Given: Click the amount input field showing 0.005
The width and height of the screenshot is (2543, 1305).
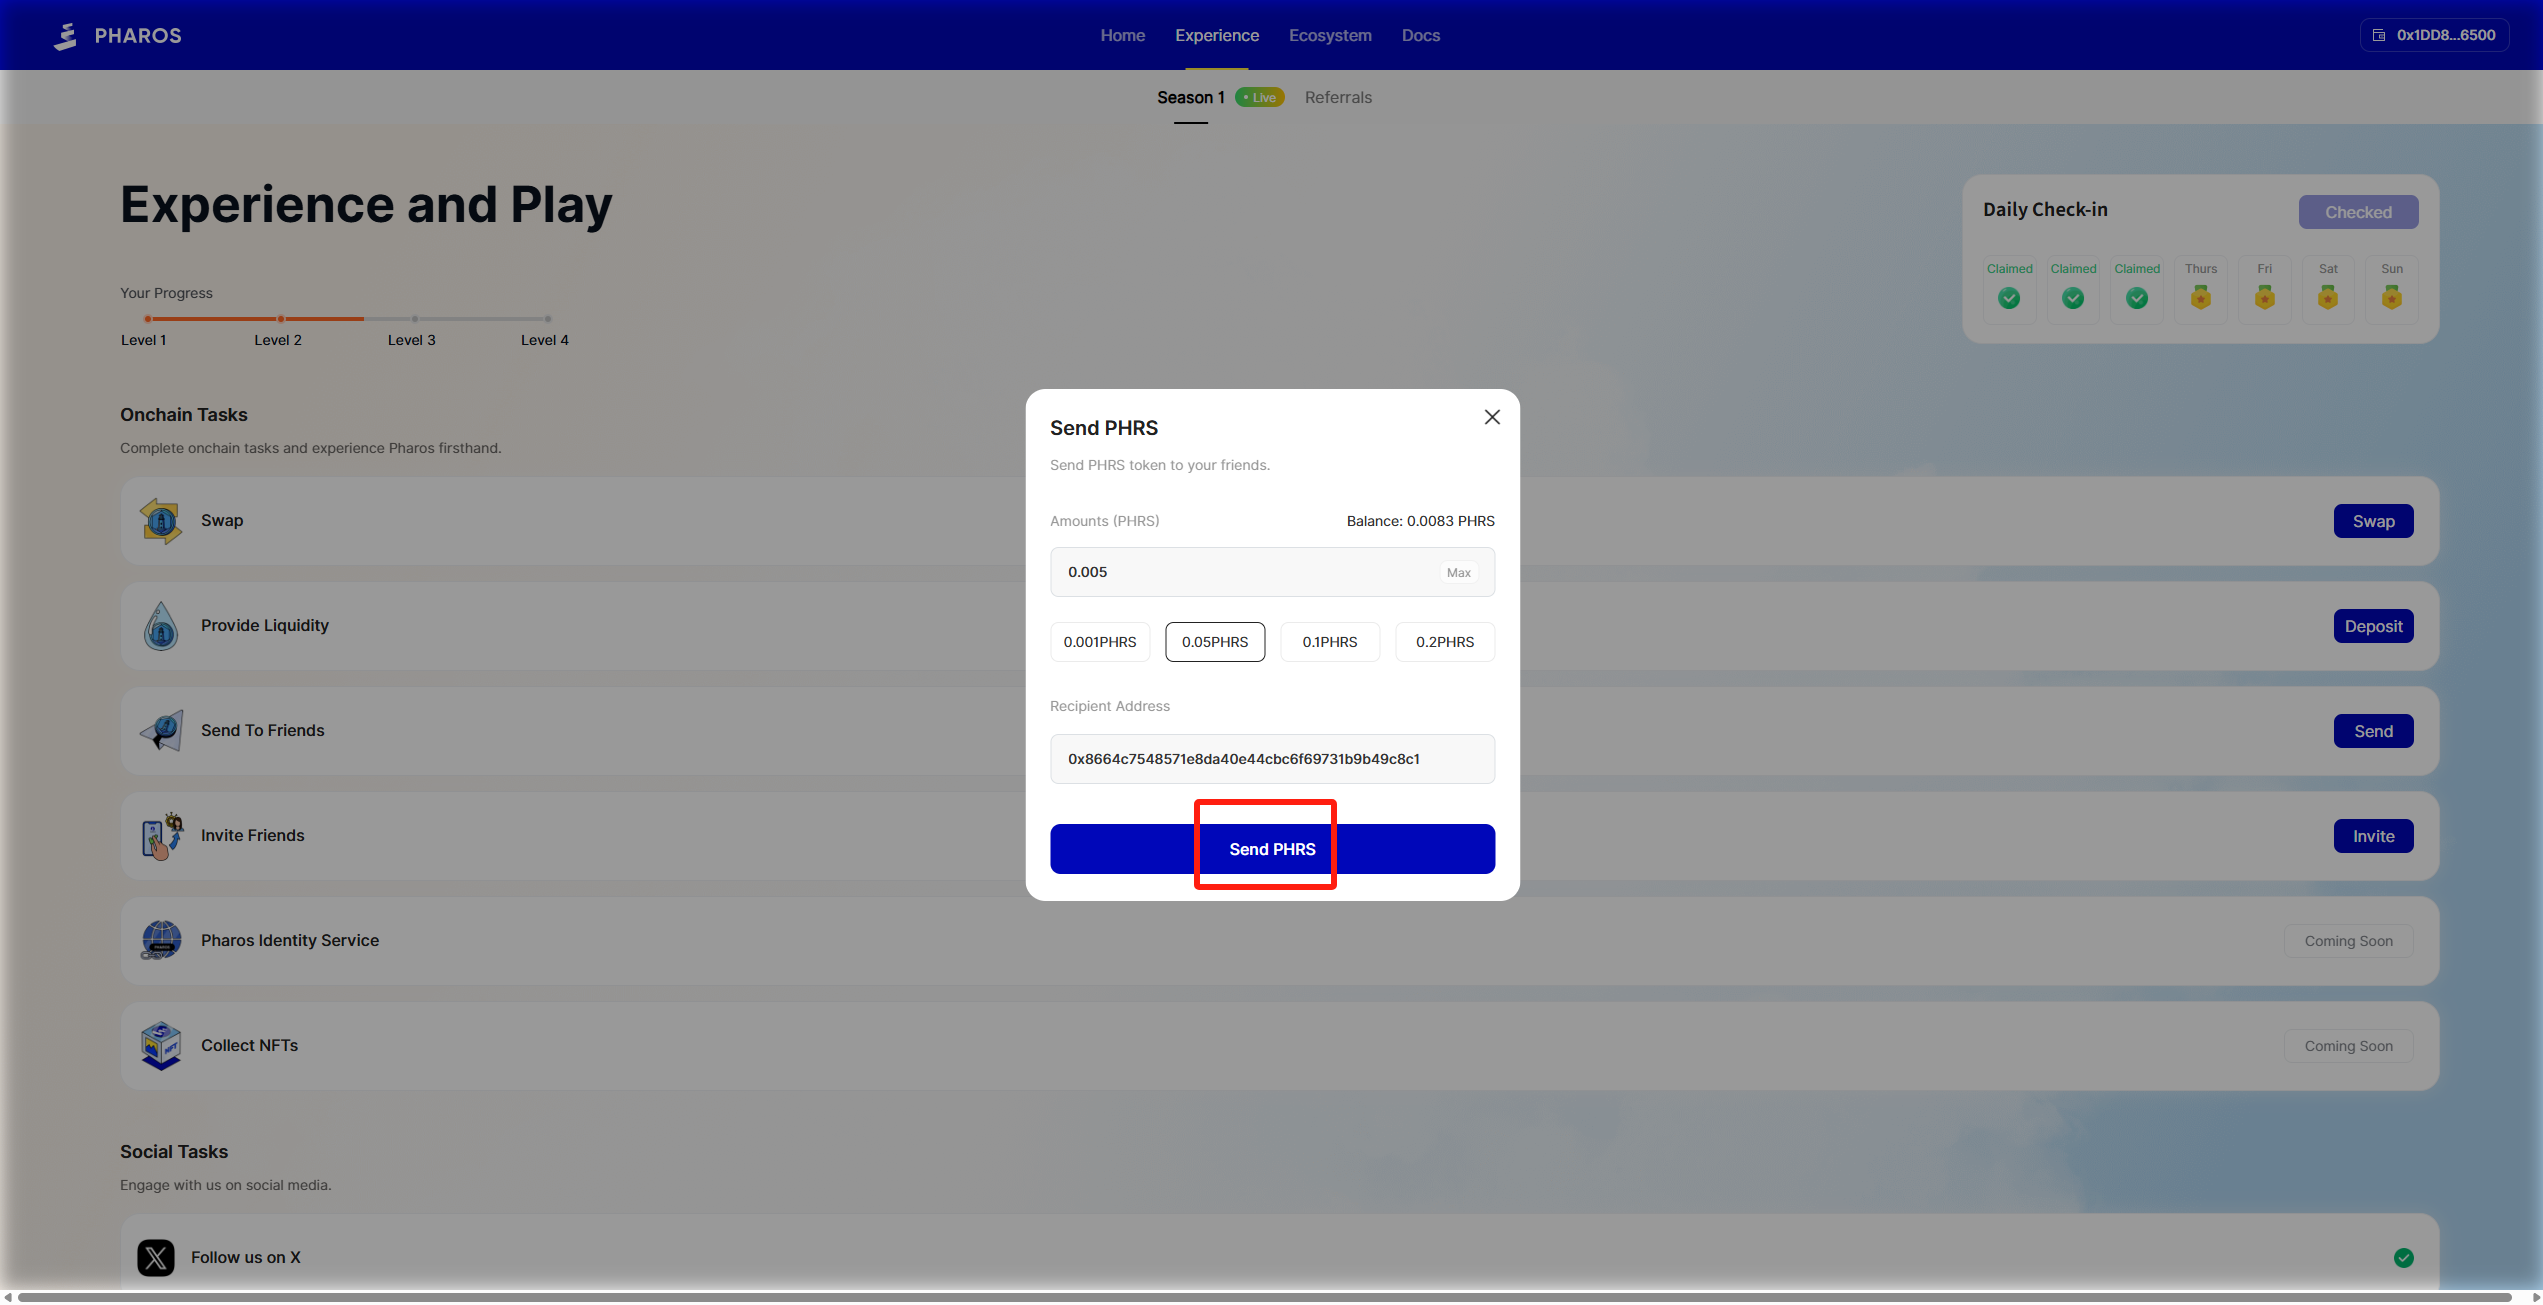Looking at the screenshot, I should pos(1272,572).
